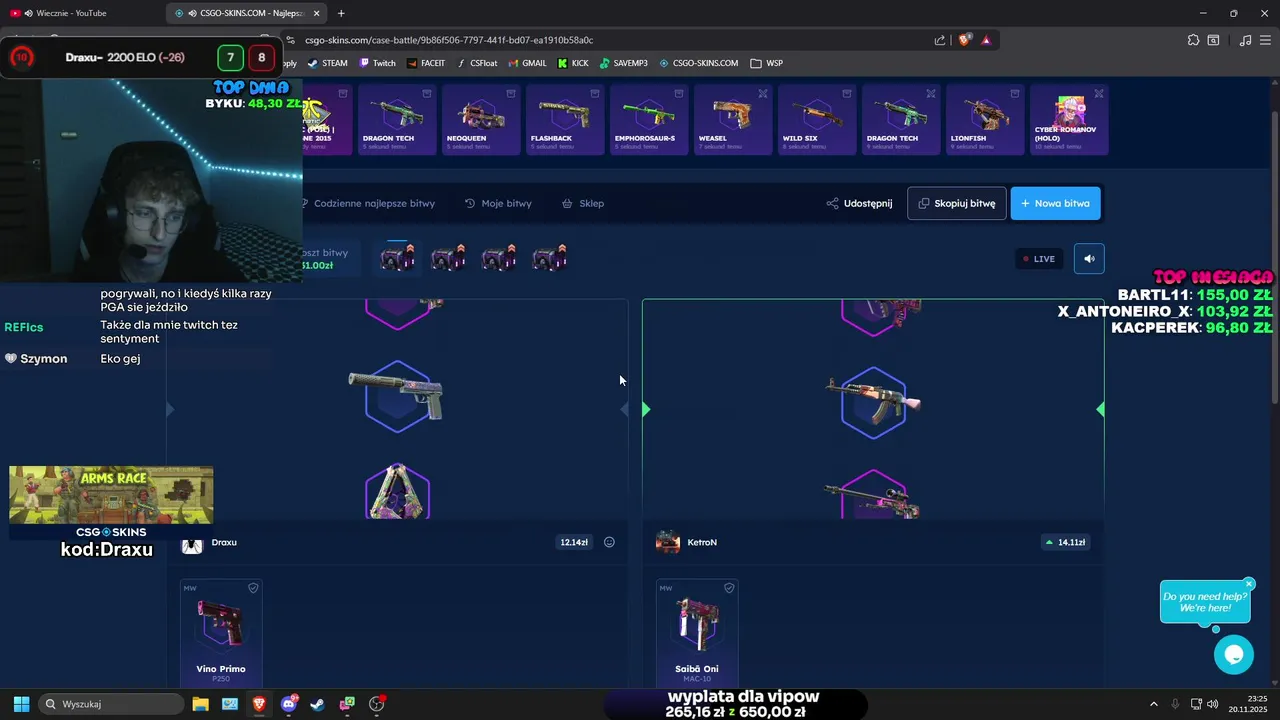
Task: Open the SAVEMP3 bookmark
Action: click(624, 63)
